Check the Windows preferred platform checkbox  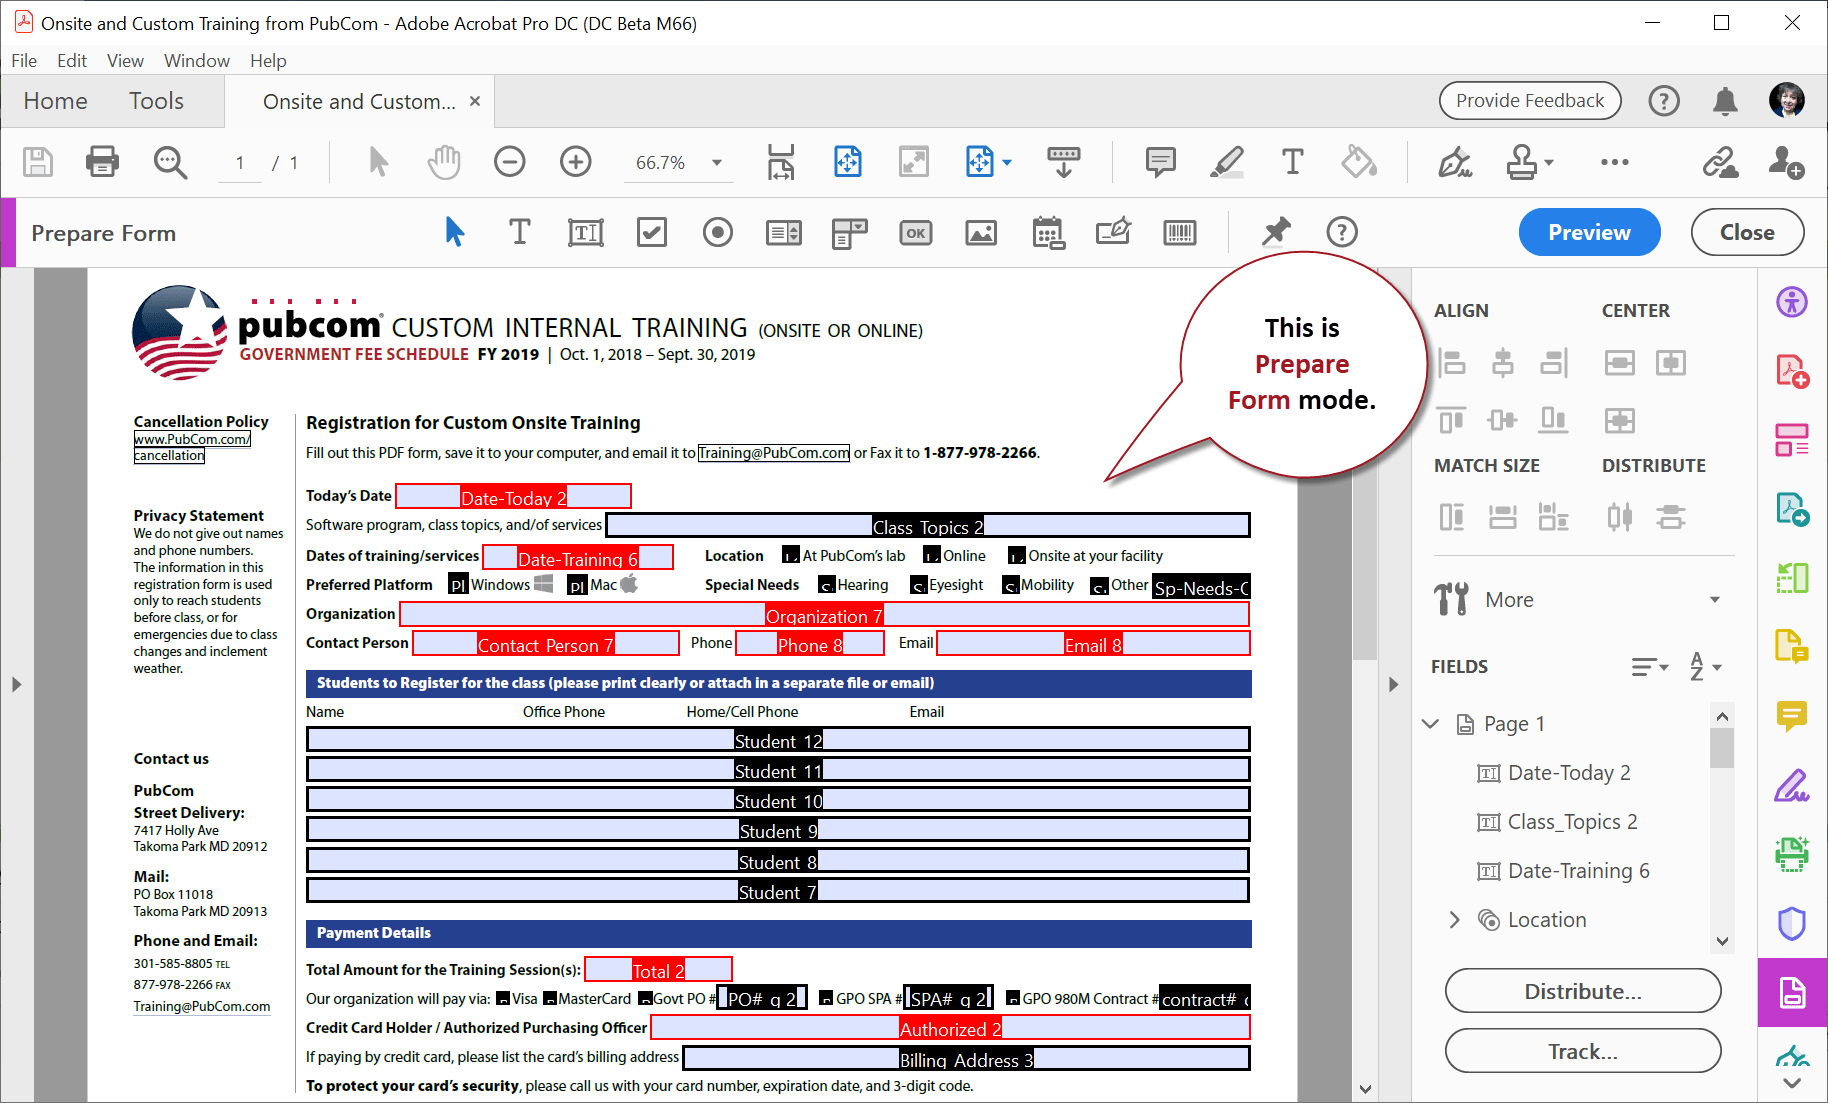pos(458,584)
